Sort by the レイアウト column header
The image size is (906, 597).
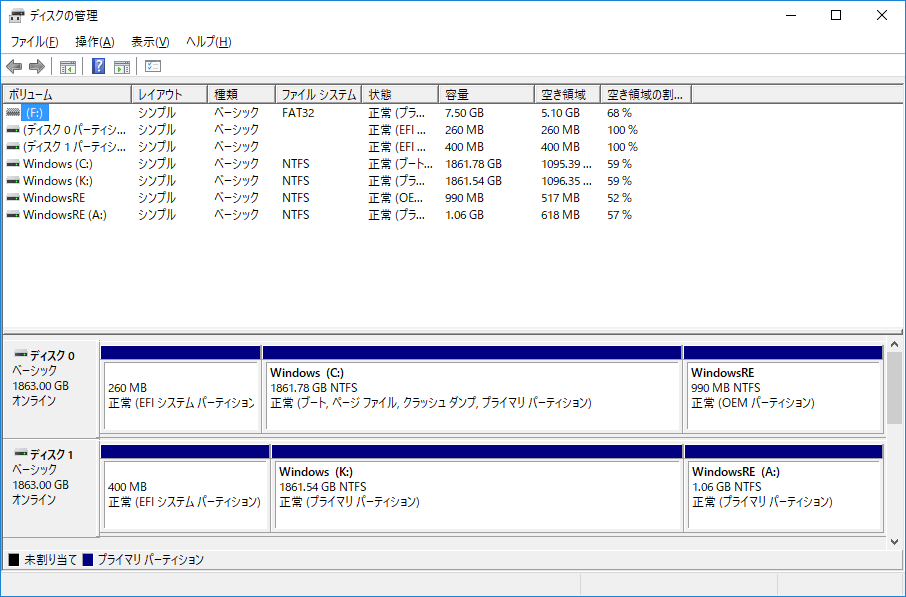pyautogui.click(x=169, y=95)
